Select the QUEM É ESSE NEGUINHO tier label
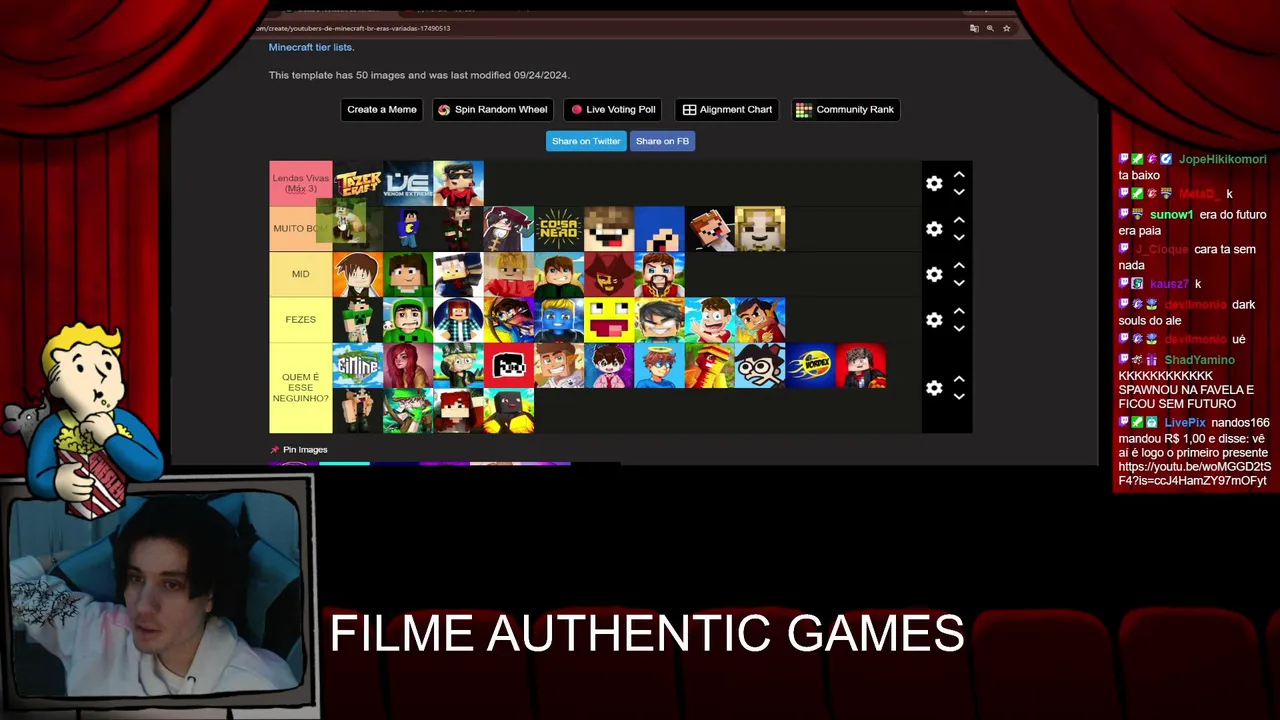 click(301, 388)
